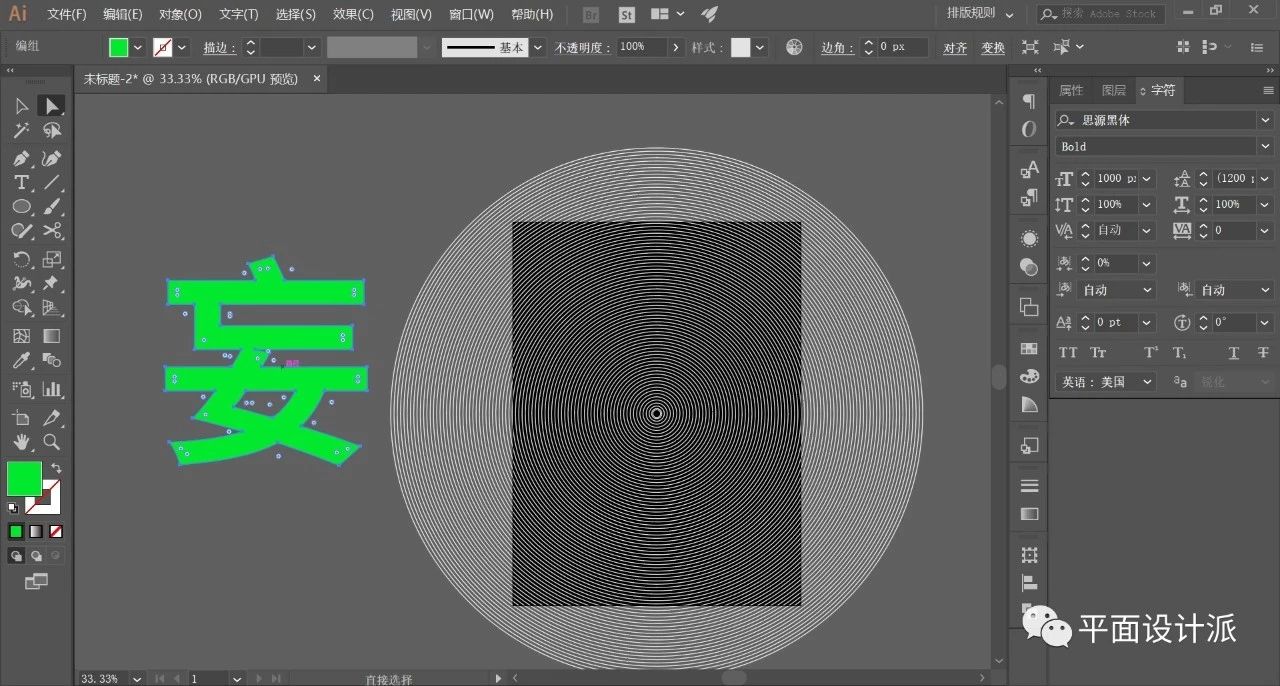Open the 效果(C) menu
Screen dimensions: 1280x686
(353, 15)
